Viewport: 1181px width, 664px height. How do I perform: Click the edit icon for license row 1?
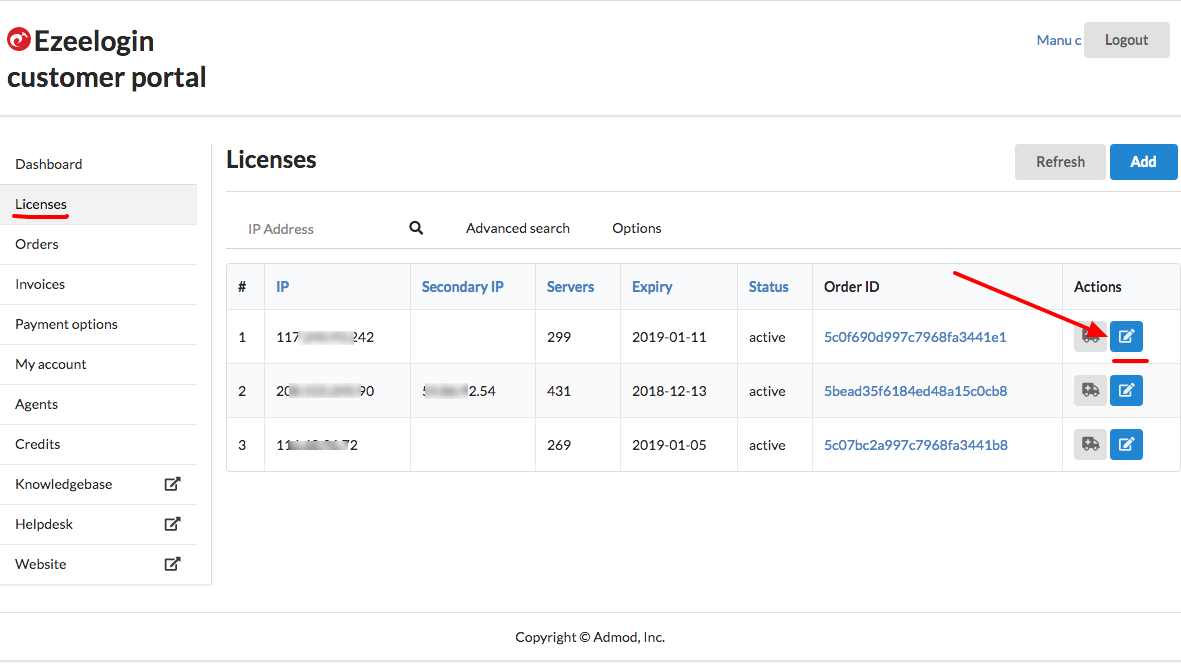pyautogui.click(x=1126, y=336)
